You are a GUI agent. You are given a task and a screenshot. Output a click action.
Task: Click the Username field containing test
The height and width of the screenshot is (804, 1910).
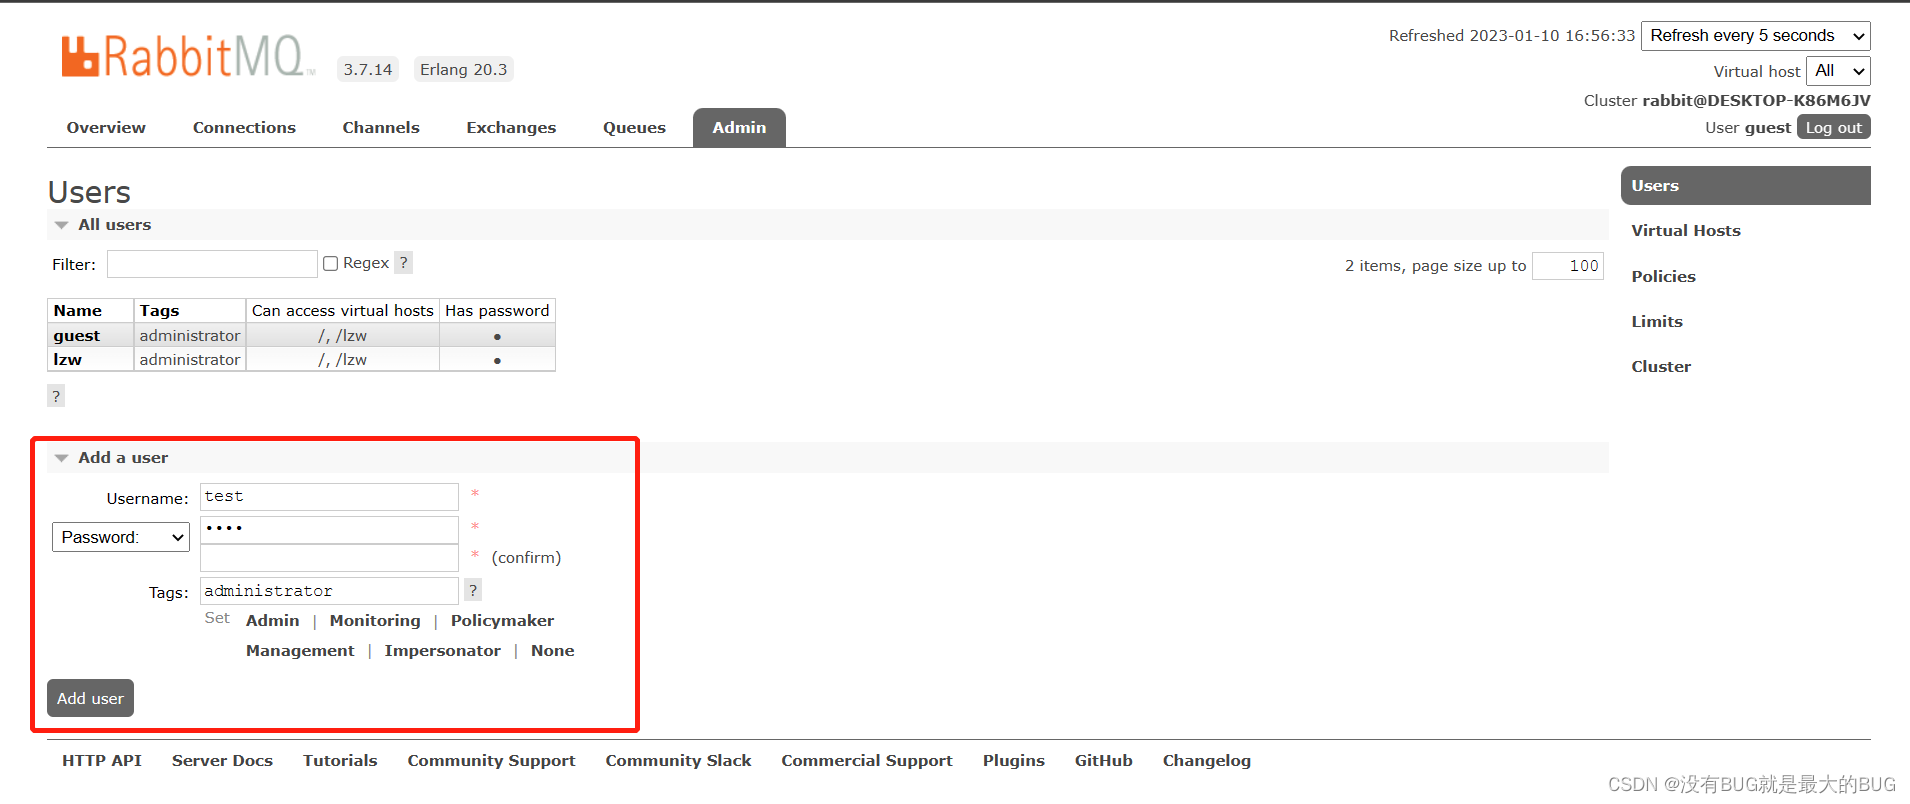[329, 497]
